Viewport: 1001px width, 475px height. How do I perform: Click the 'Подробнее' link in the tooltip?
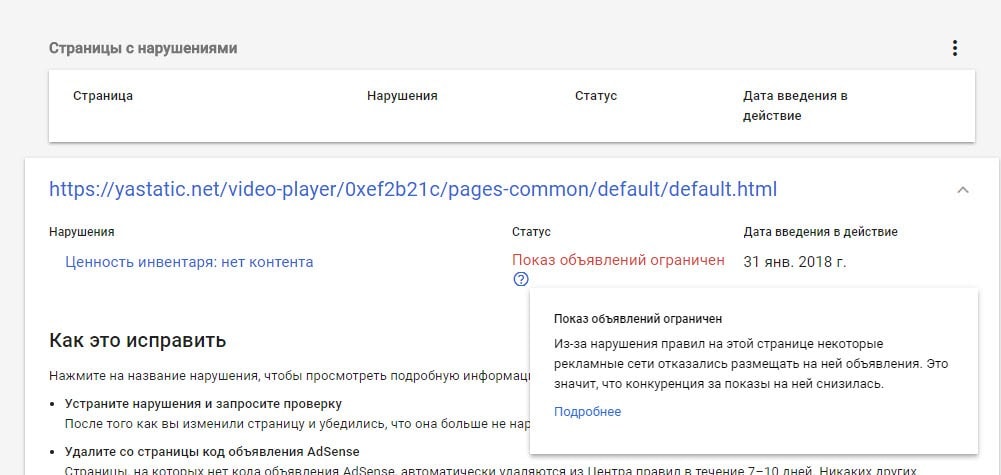tap(587, 412)
